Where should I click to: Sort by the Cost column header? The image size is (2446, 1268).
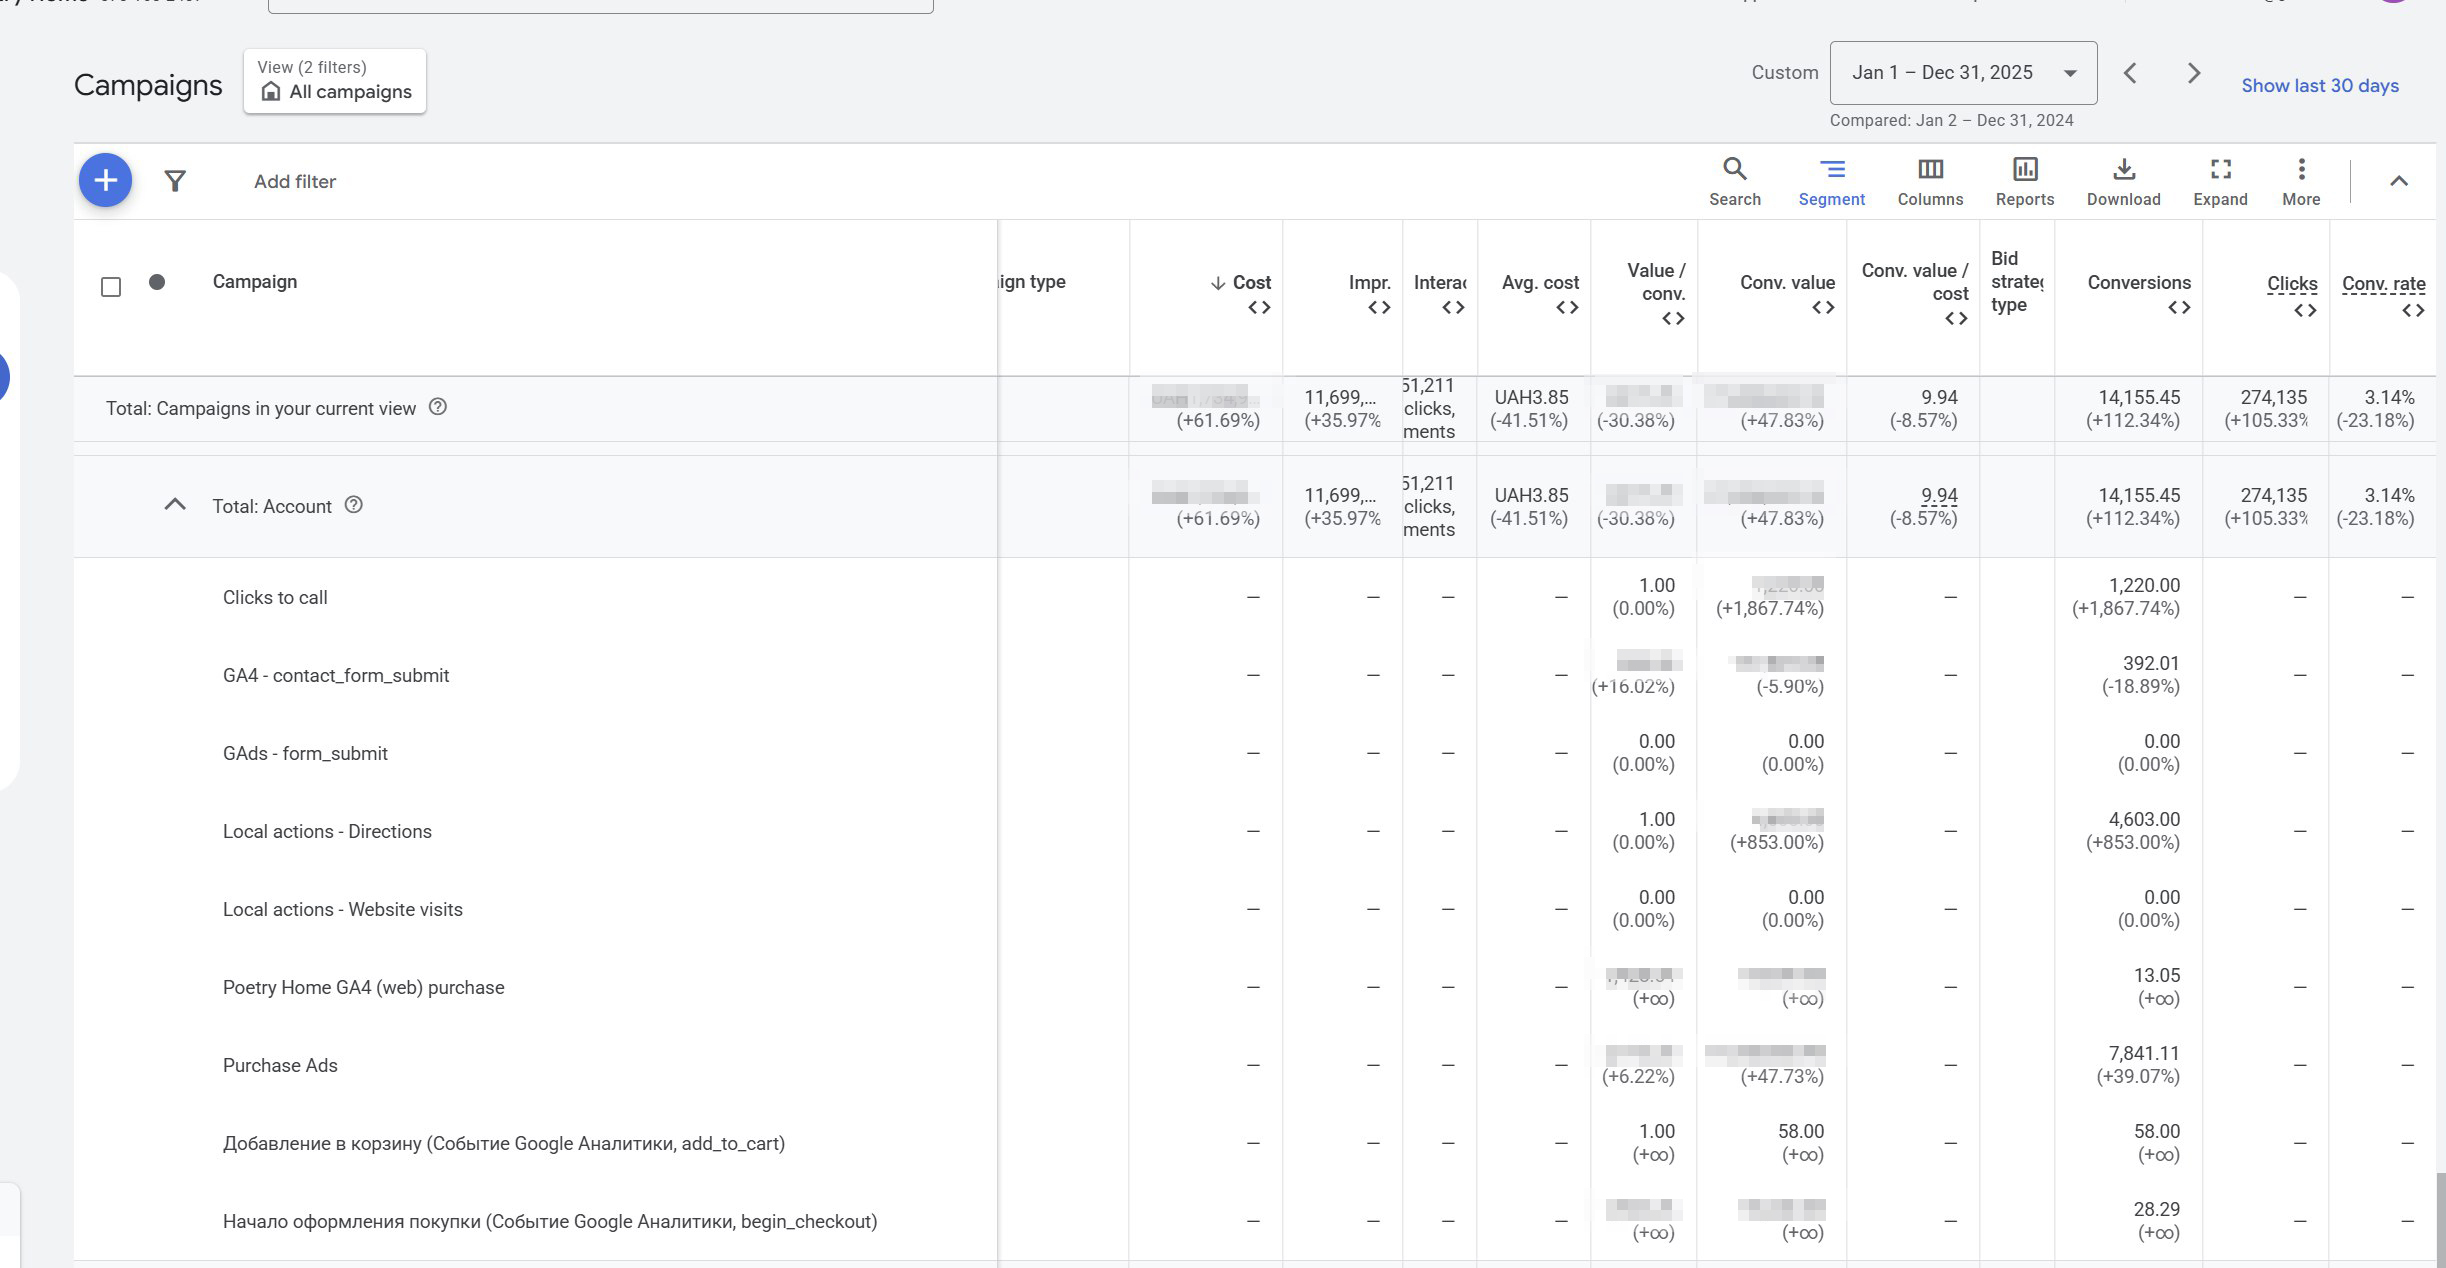[1250, 283]
